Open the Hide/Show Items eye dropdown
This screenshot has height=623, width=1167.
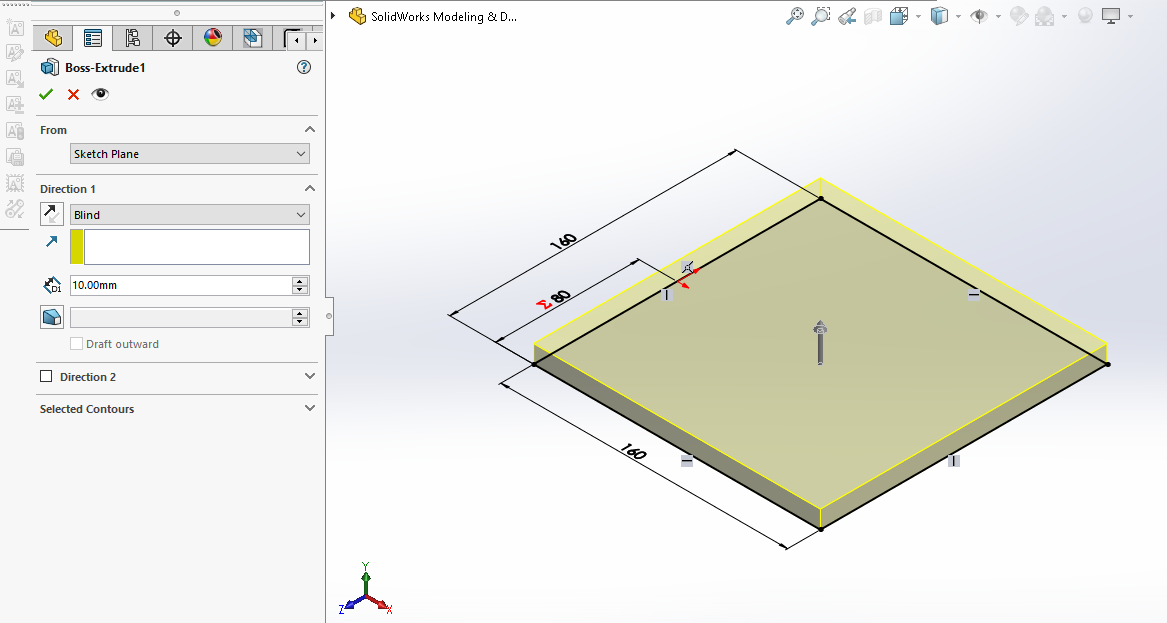(x=978, y=16)
